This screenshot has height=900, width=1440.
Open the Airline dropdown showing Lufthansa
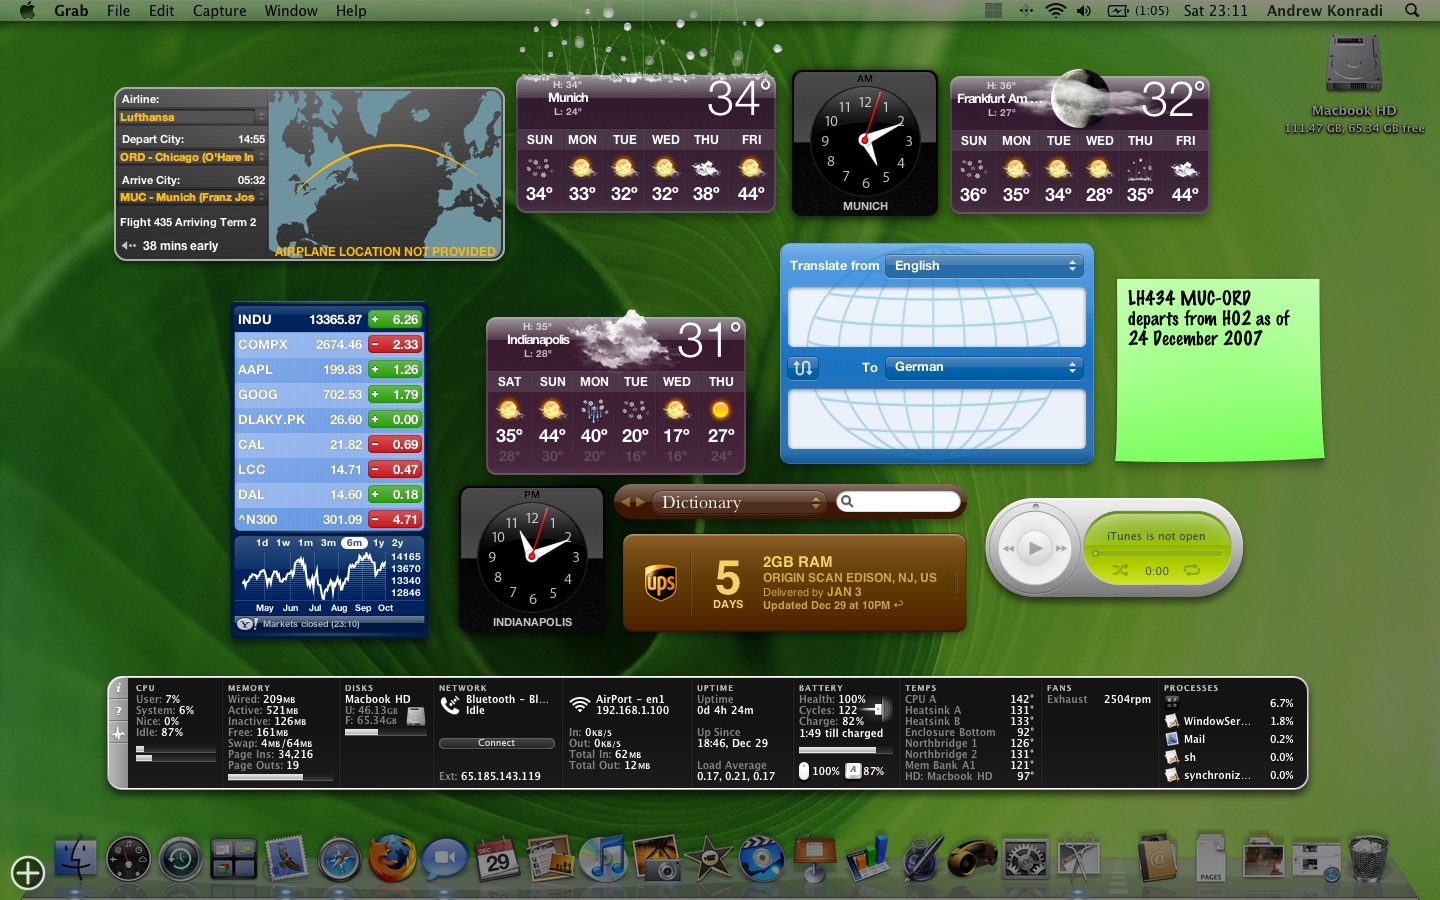pos(192,117)
